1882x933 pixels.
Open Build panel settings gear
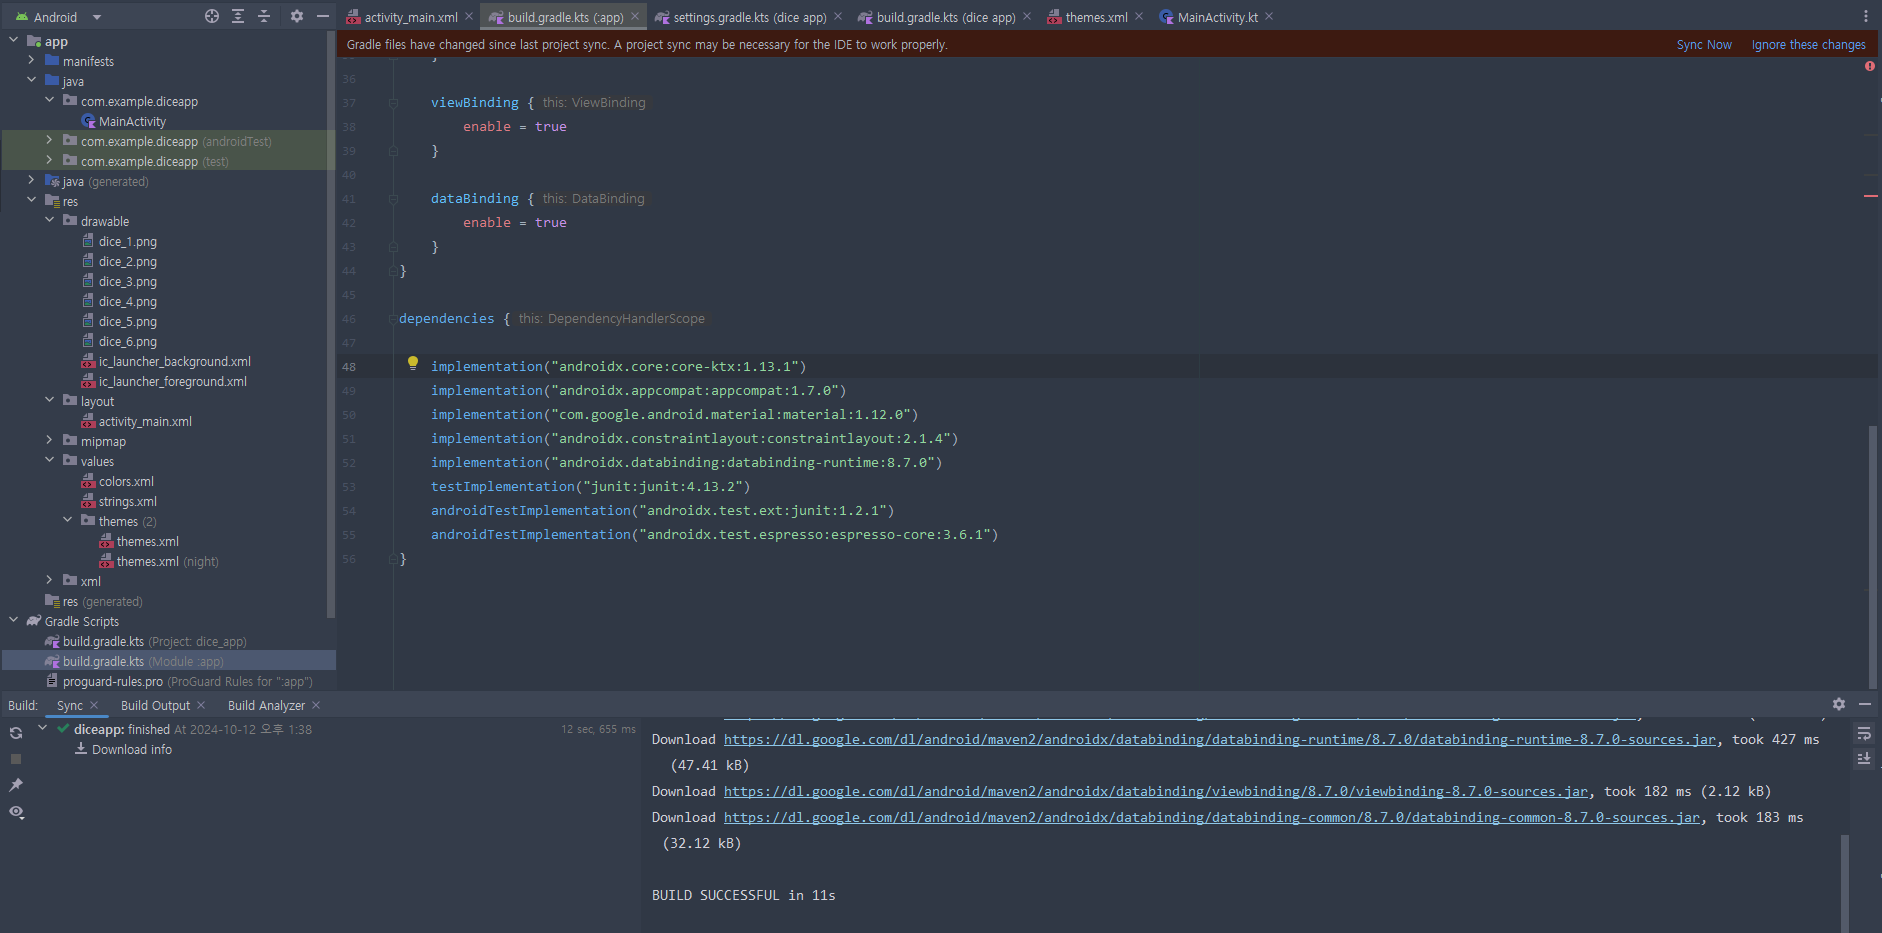click(1839, 704)
